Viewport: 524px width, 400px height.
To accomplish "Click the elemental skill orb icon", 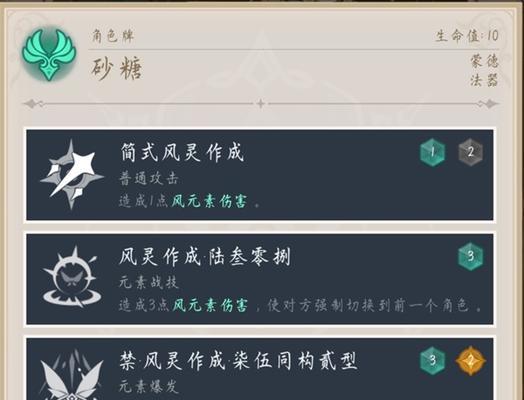I will (71, 277).
